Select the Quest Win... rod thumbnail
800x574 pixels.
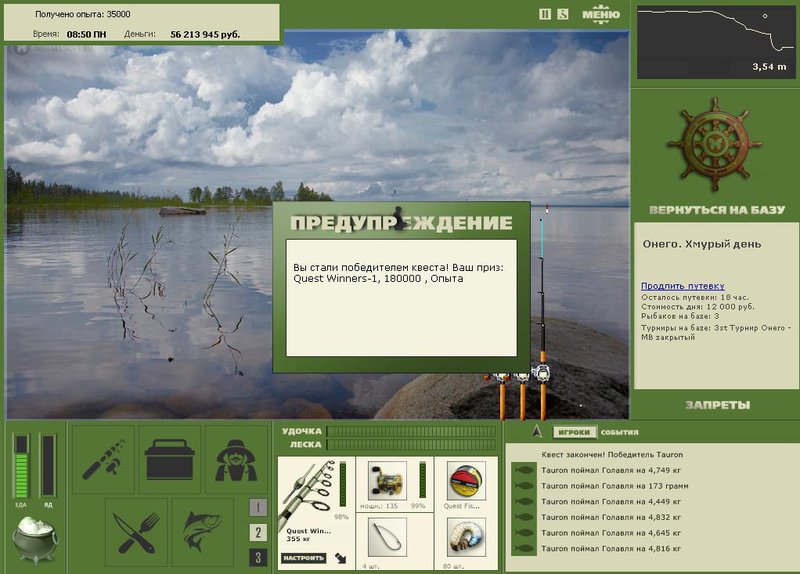pos(309,493)
